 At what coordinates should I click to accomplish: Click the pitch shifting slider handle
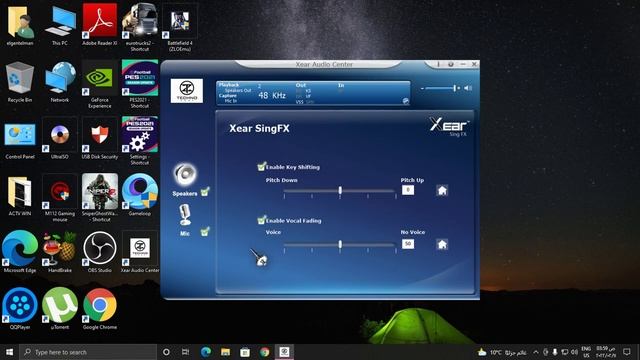click(x=340, y=191)
